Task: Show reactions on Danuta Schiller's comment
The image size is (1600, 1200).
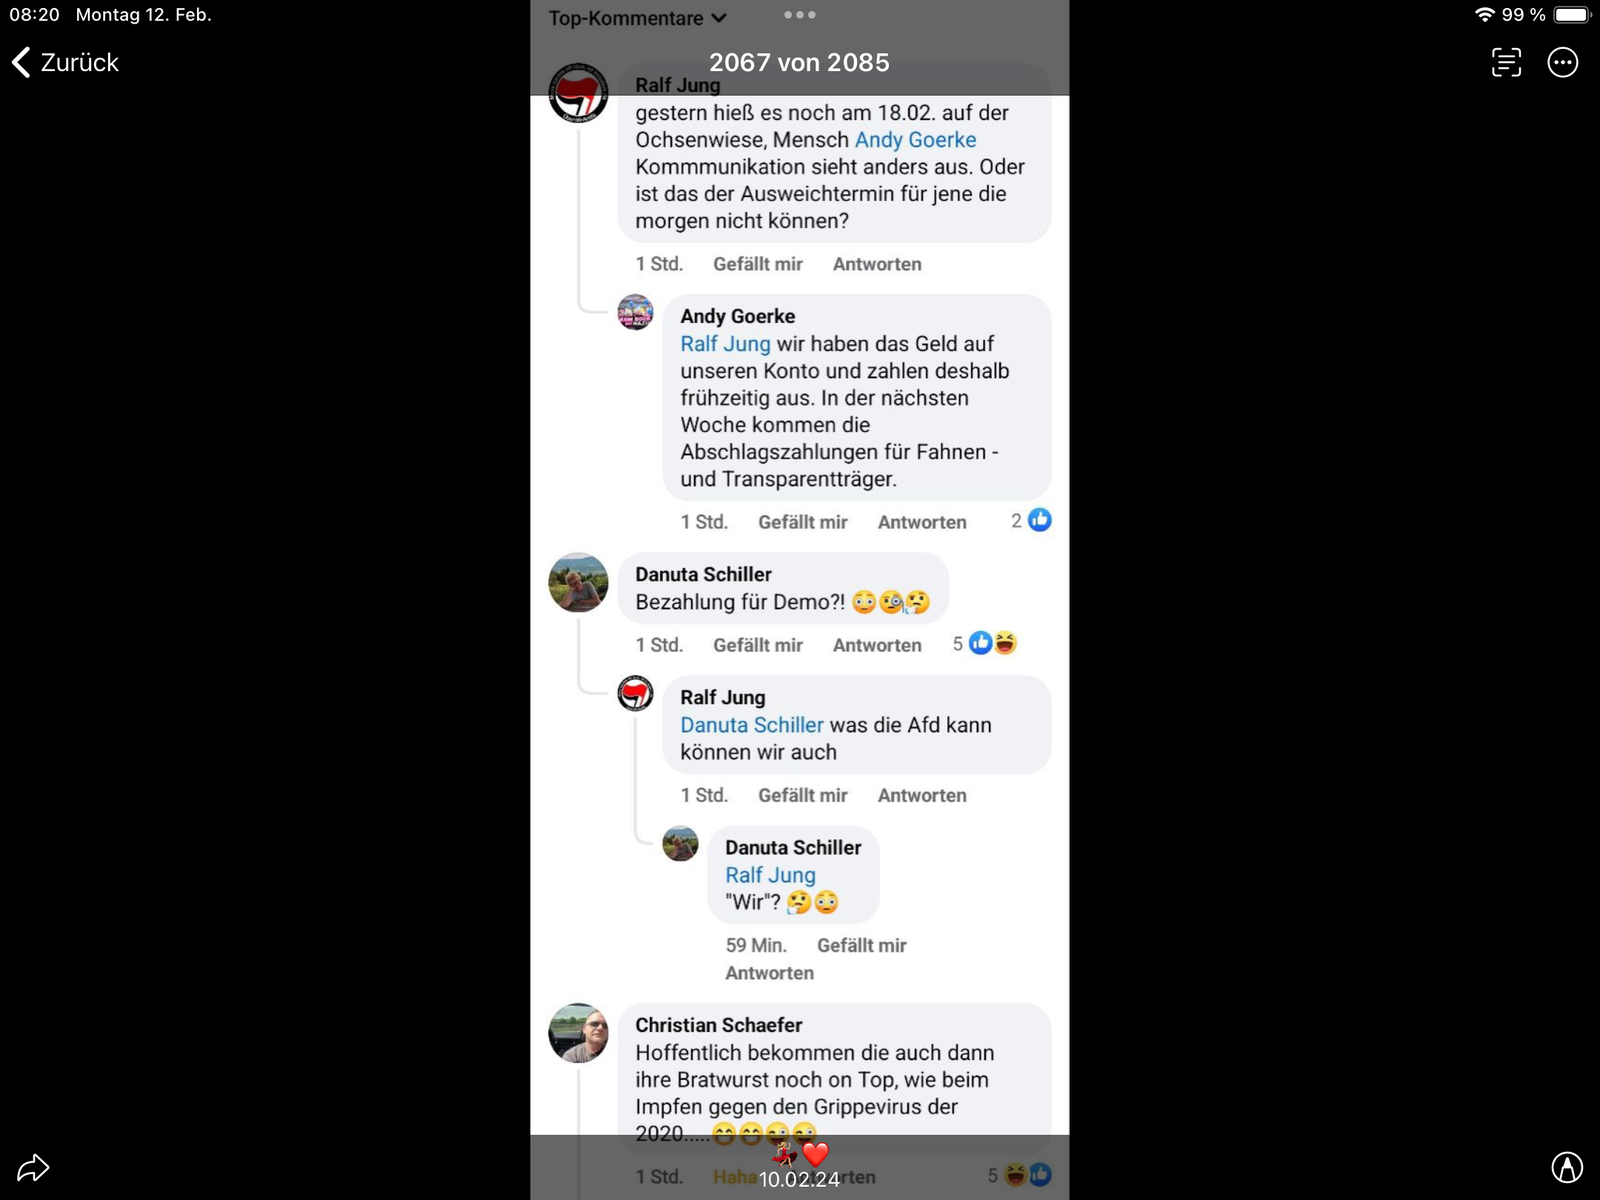Action: [985, 643]
